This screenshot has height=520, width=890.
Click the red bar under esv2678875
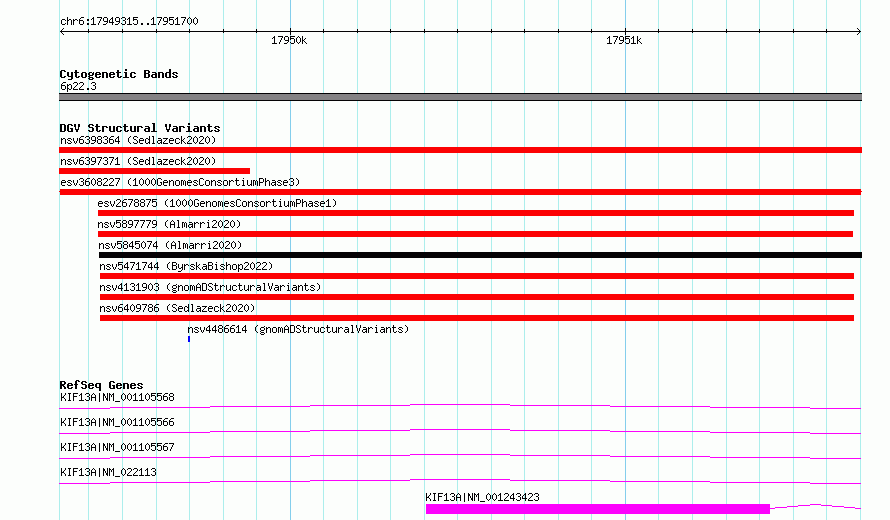pyautogui.click(x=476, y=213)
